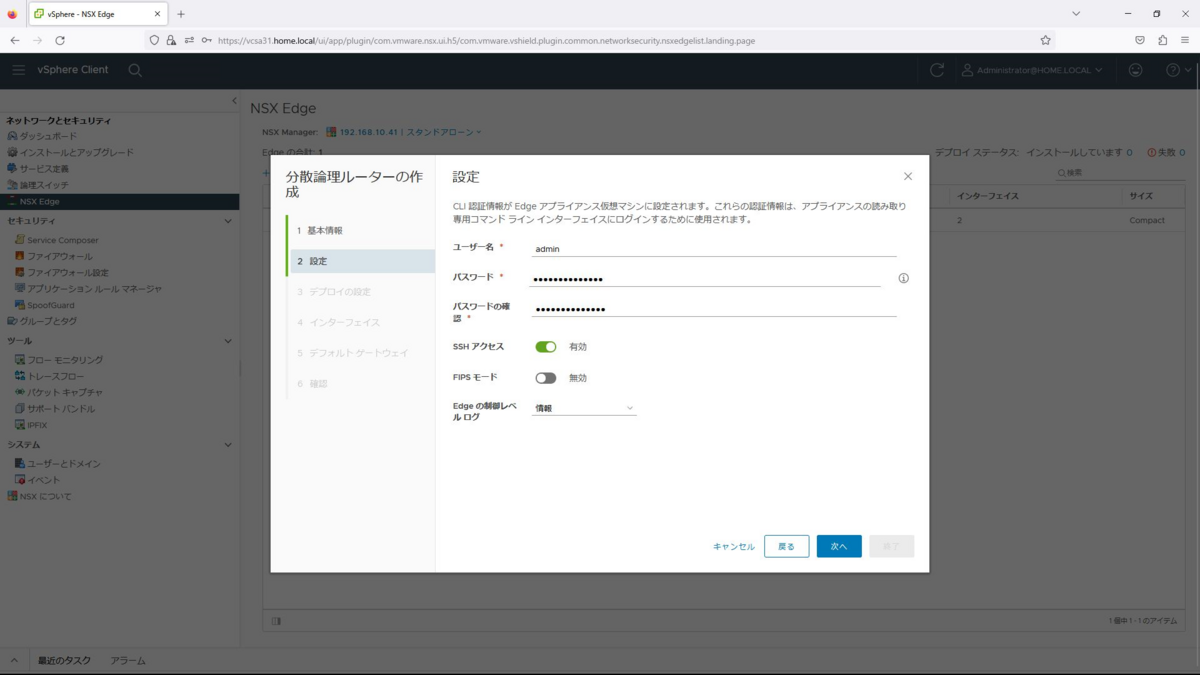Open the Firefox application menu
Image resolution: width=1200 pixels, height=675 pixels.
coord(1187,40)
